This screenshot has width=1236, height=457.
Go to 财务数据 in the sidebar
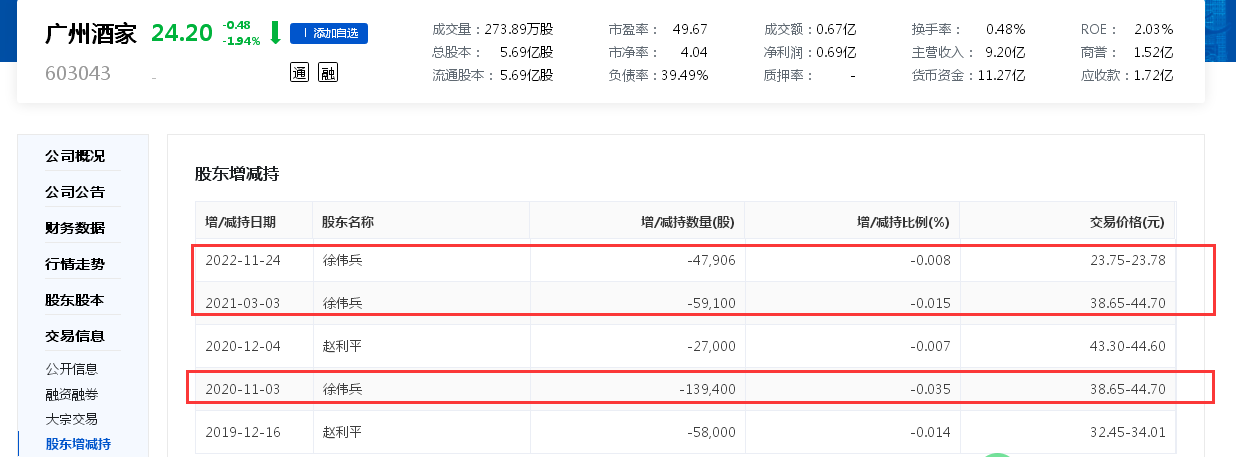(75, 228)
